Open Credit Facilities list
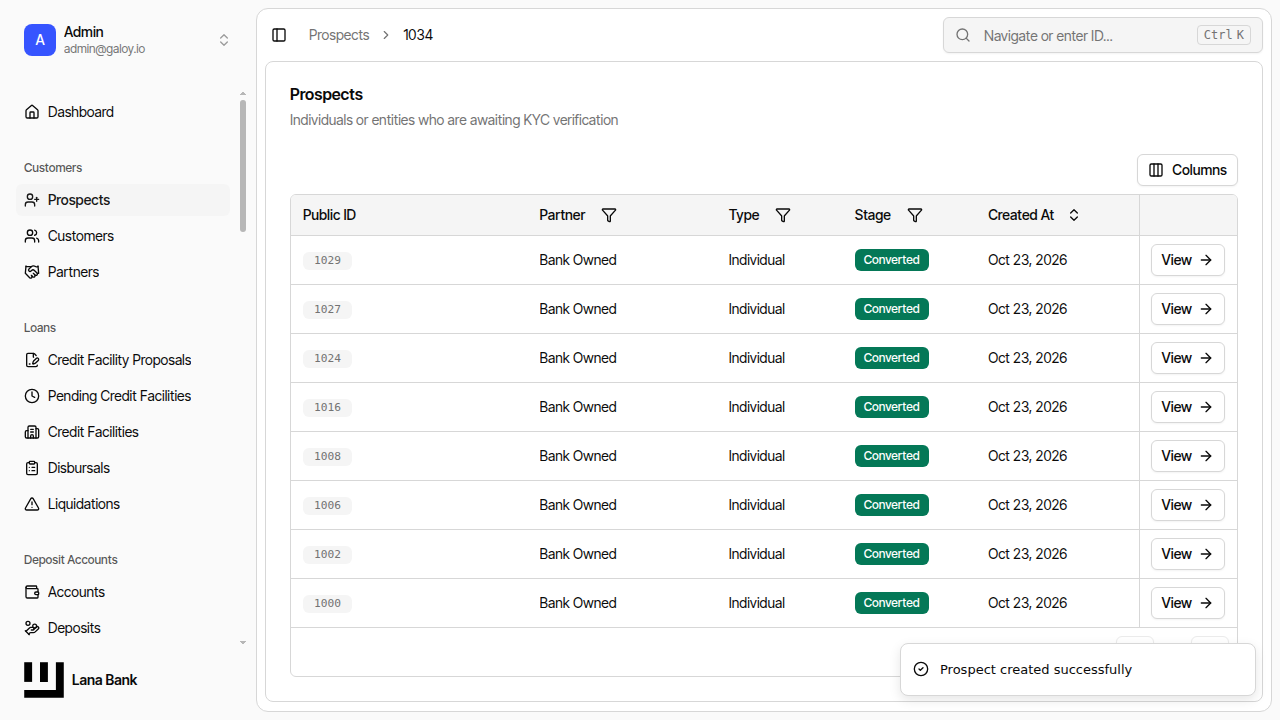The image size is (1280, 720). pyautogui.click(x=123, y=432)
